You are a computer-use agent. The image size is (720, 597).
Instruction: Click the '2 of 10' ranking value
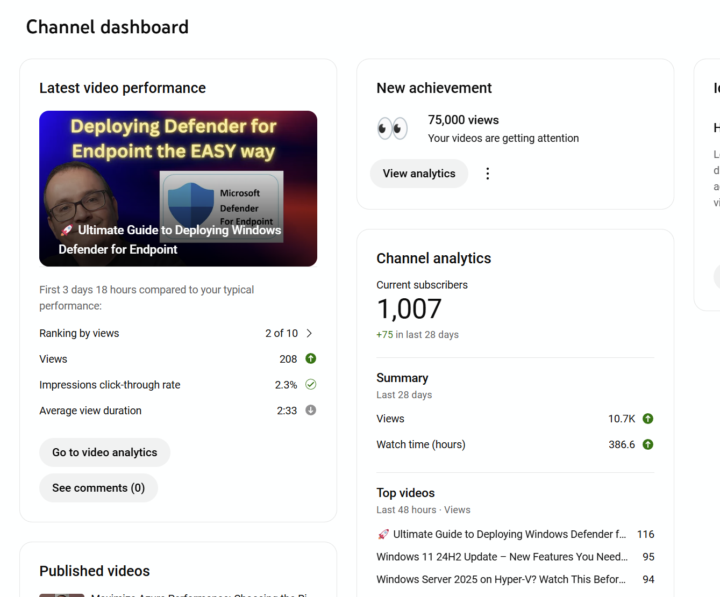pyautogui.click(x=281, y=333)
